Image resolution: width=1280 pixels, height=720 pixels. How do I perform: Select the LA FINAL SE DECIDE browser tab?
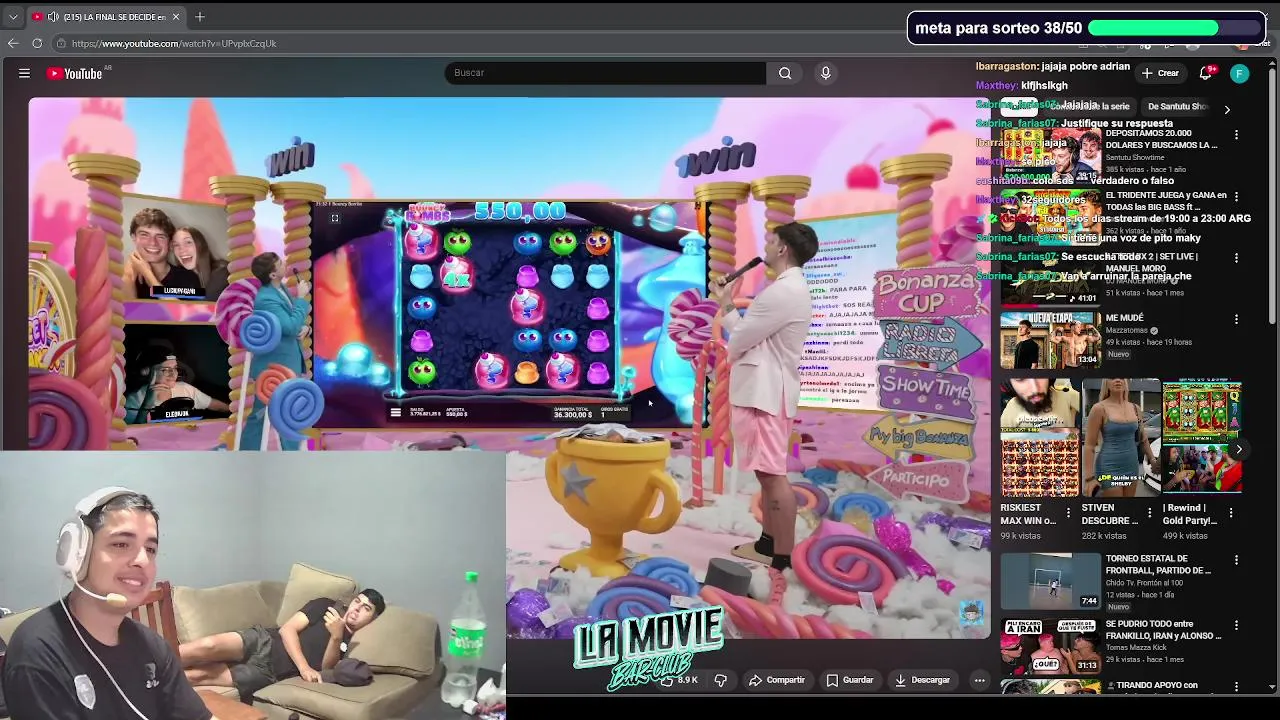[105, 17]
